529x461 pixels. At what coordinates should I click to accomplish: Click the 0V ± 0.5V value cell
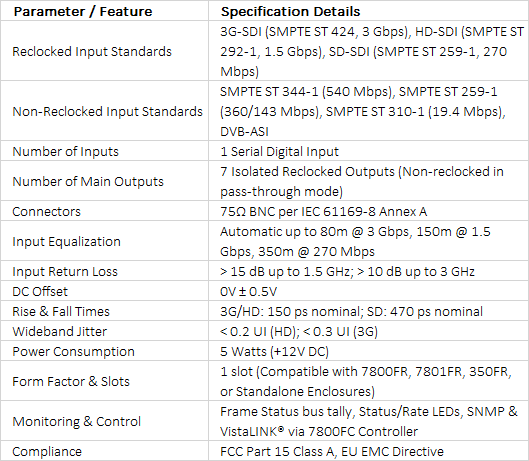pos(369,291)
